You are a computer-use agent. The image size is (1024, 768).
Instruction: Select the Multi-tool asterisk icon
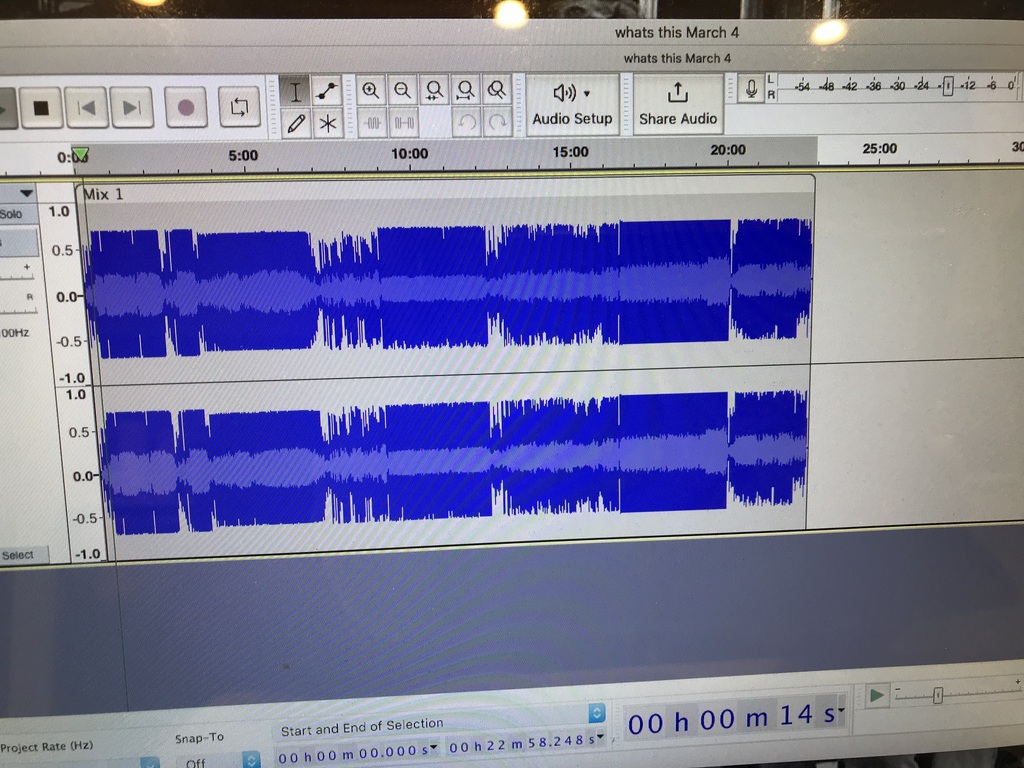(327, 124)
